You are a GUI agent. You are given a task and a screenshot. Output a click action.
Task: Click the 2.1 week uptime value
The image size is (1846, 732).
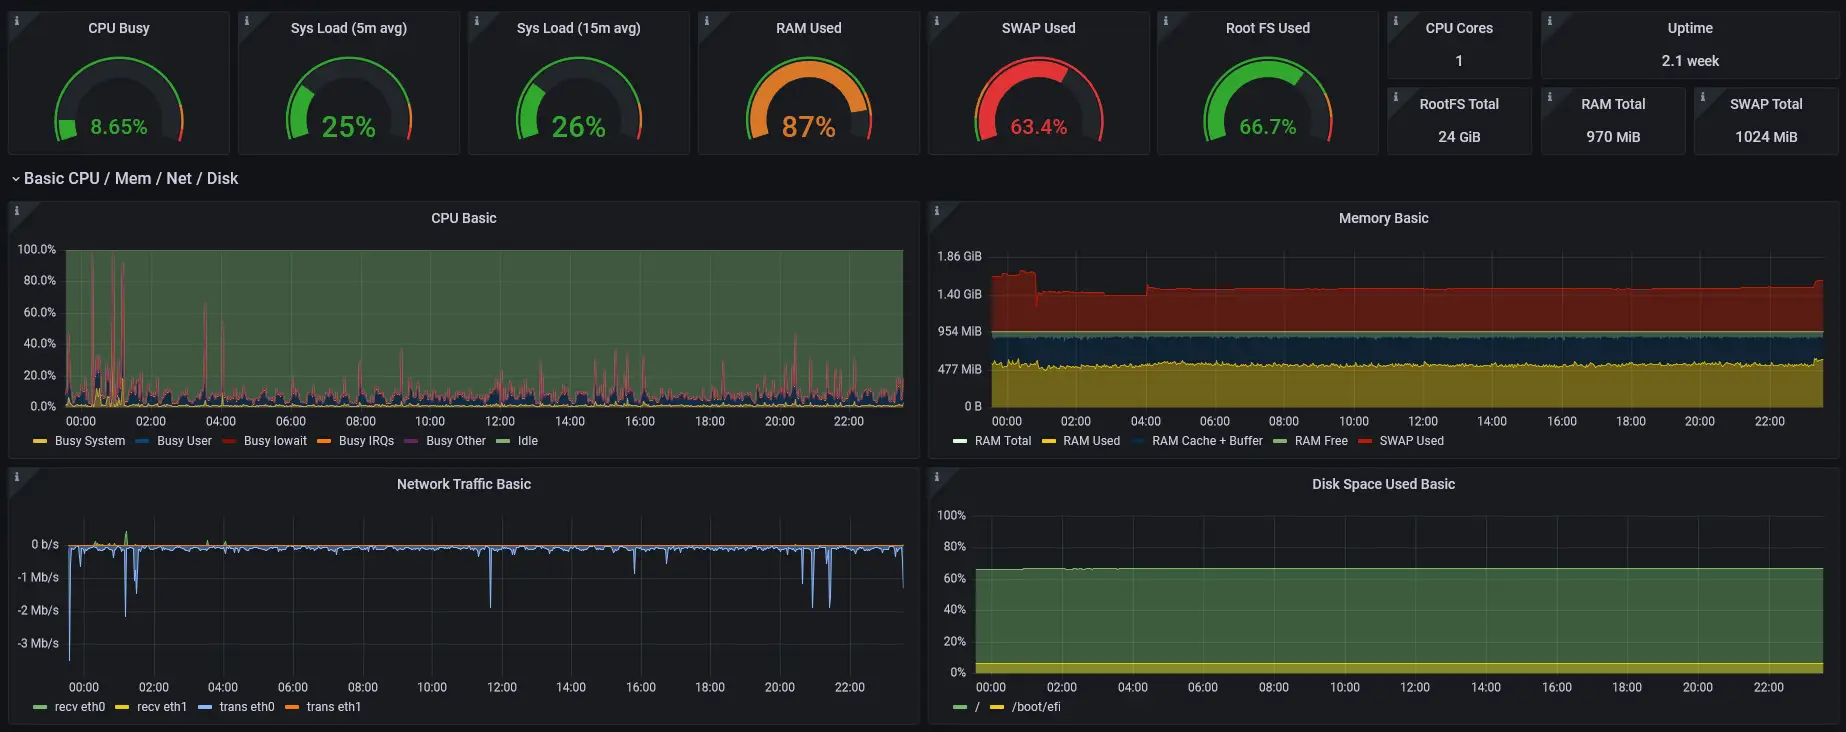(x=1690, y=61)
